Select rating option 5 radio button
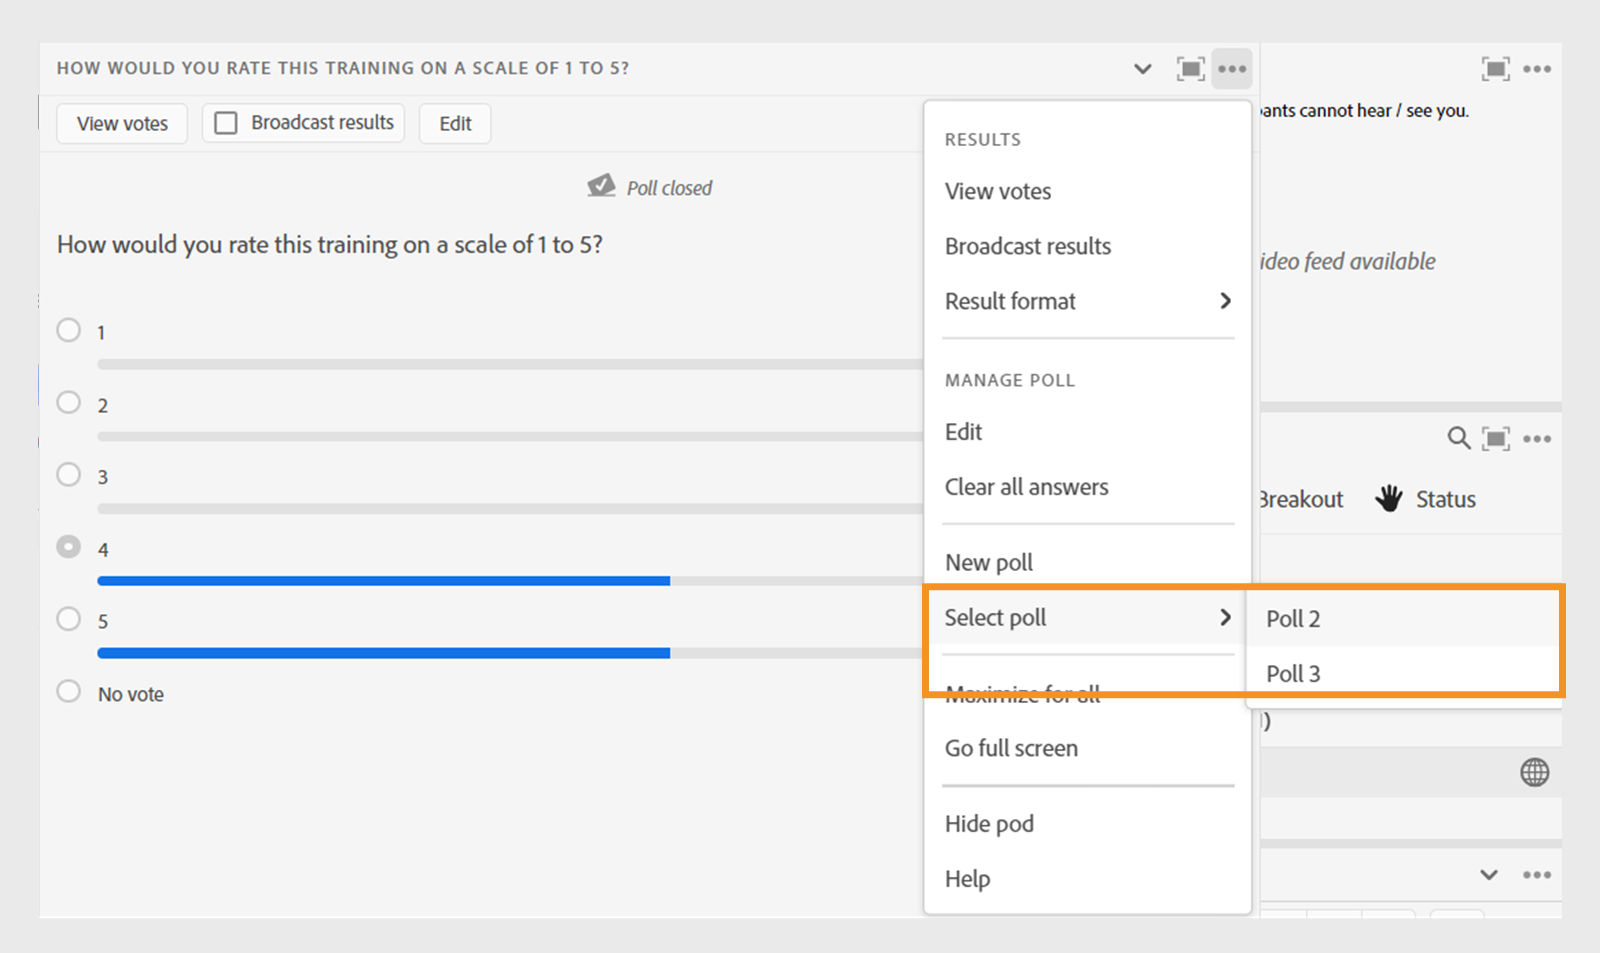The width and height of the screenshot is (1600, 953). click(69, 619)
